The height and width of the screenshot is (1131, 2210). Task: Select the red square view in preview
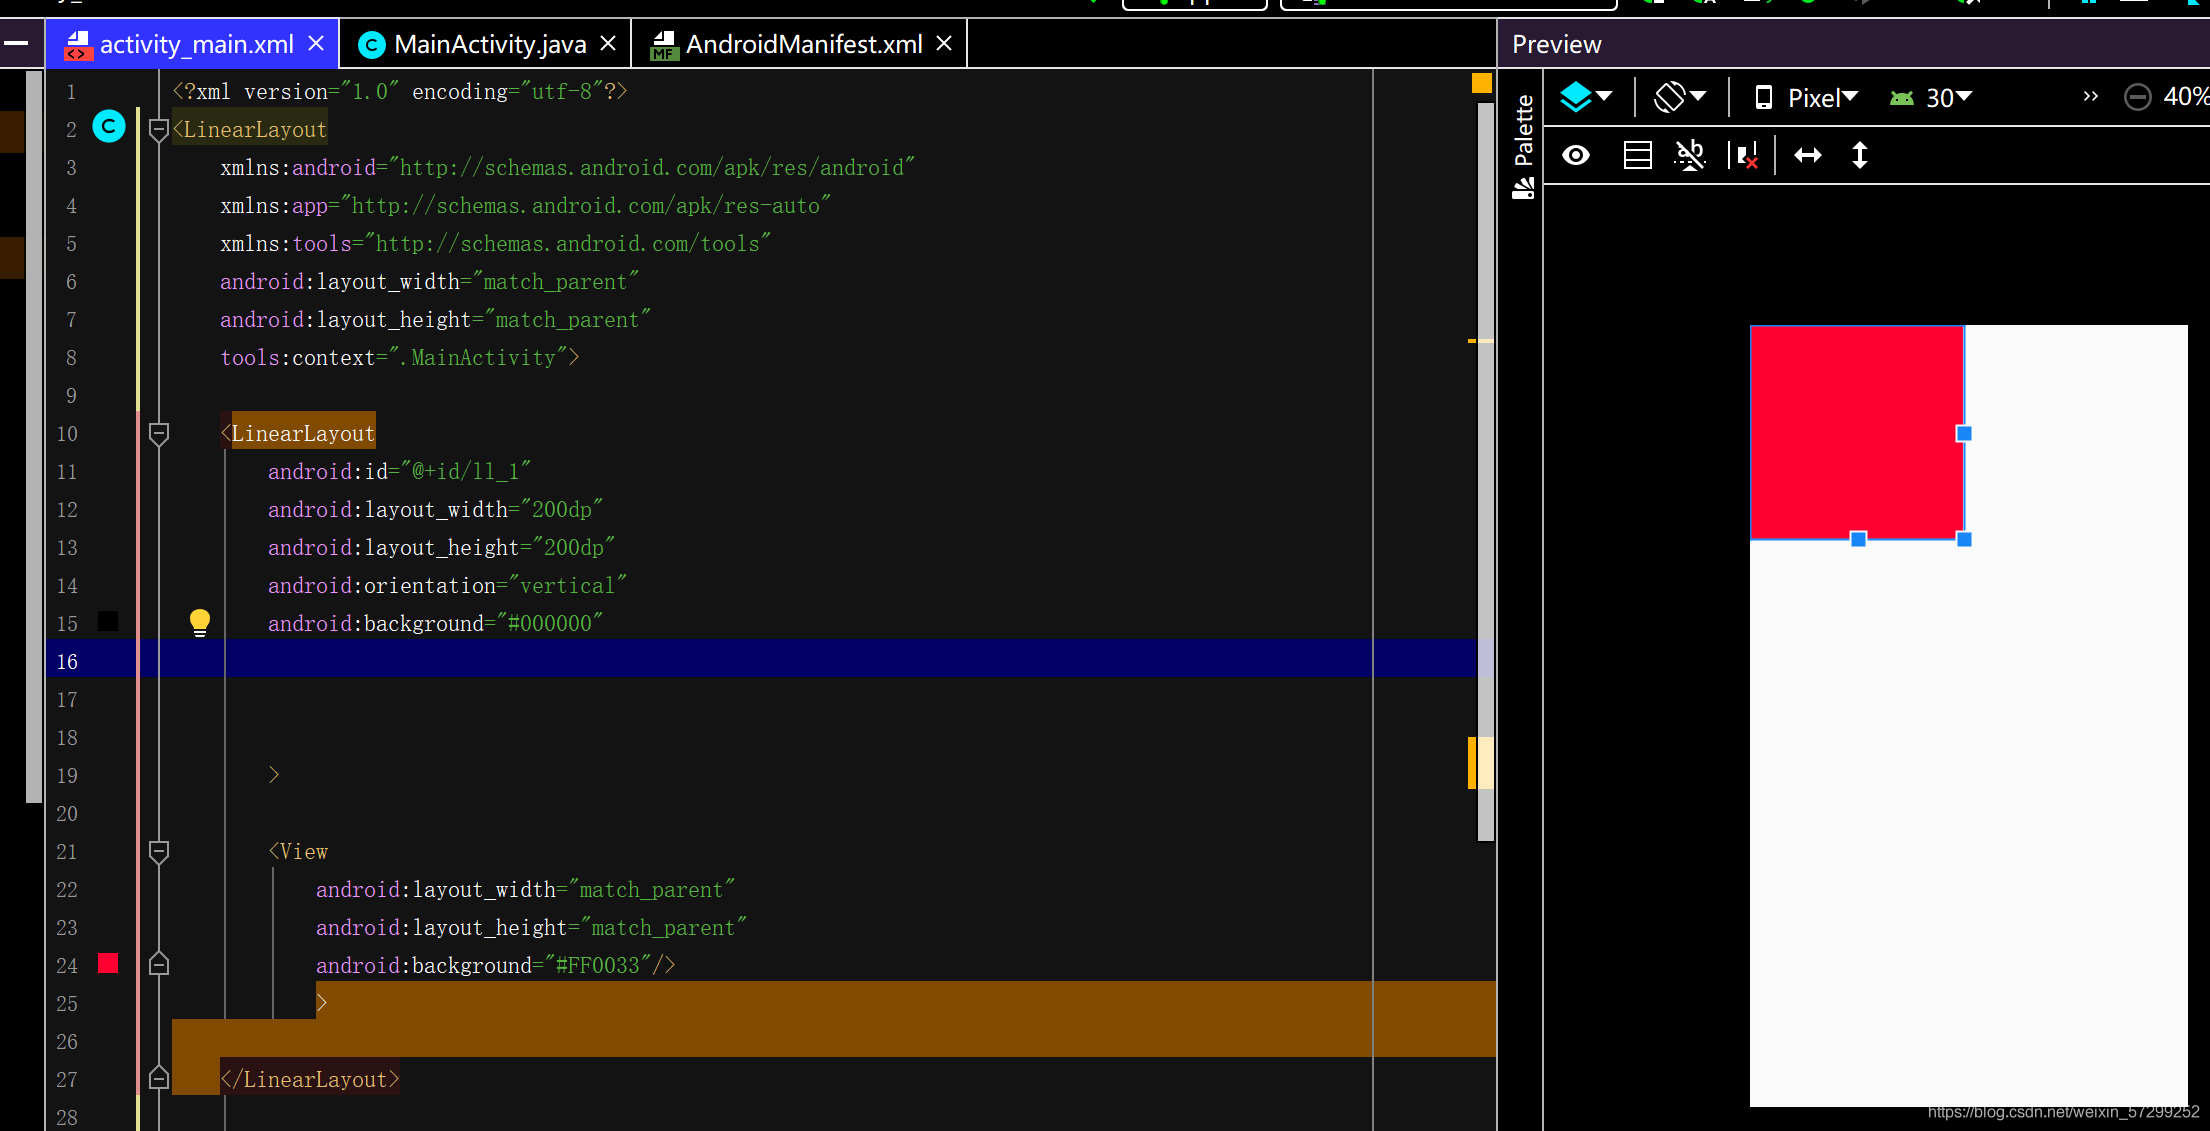[1856, 432]
